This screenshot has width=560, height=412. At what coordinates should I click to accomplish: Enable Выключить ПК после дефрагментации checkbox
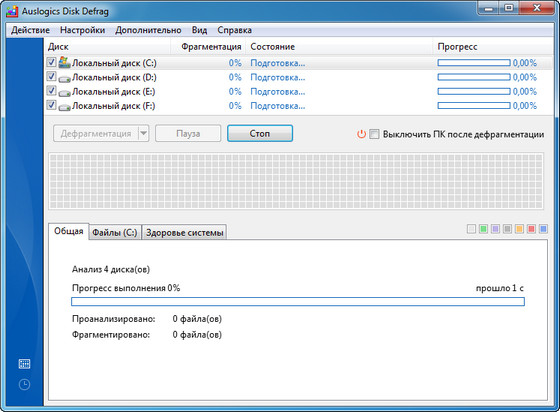[374, 134]
